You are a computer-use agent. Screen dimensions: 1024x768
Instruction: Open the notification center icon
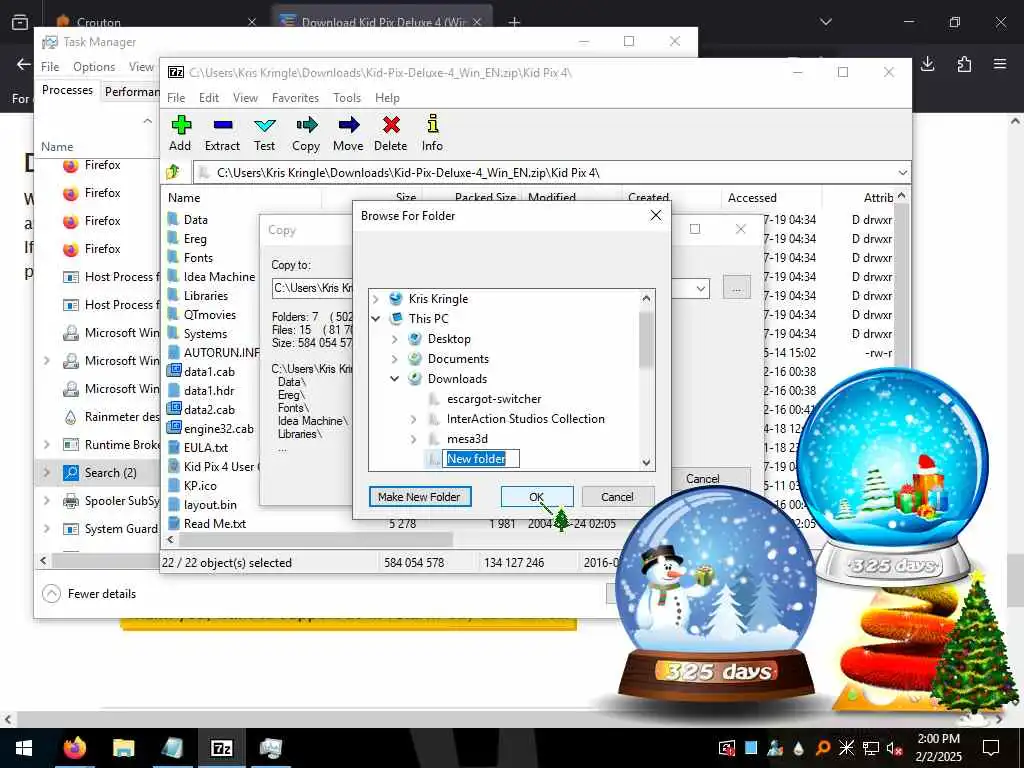[x=991, y=748]
